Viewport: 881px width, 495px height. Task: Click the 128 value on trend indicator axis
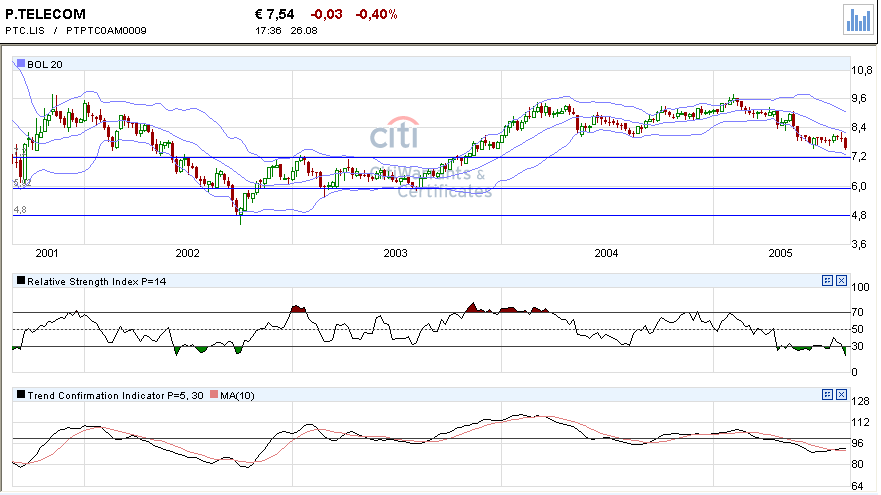(860, 401)
